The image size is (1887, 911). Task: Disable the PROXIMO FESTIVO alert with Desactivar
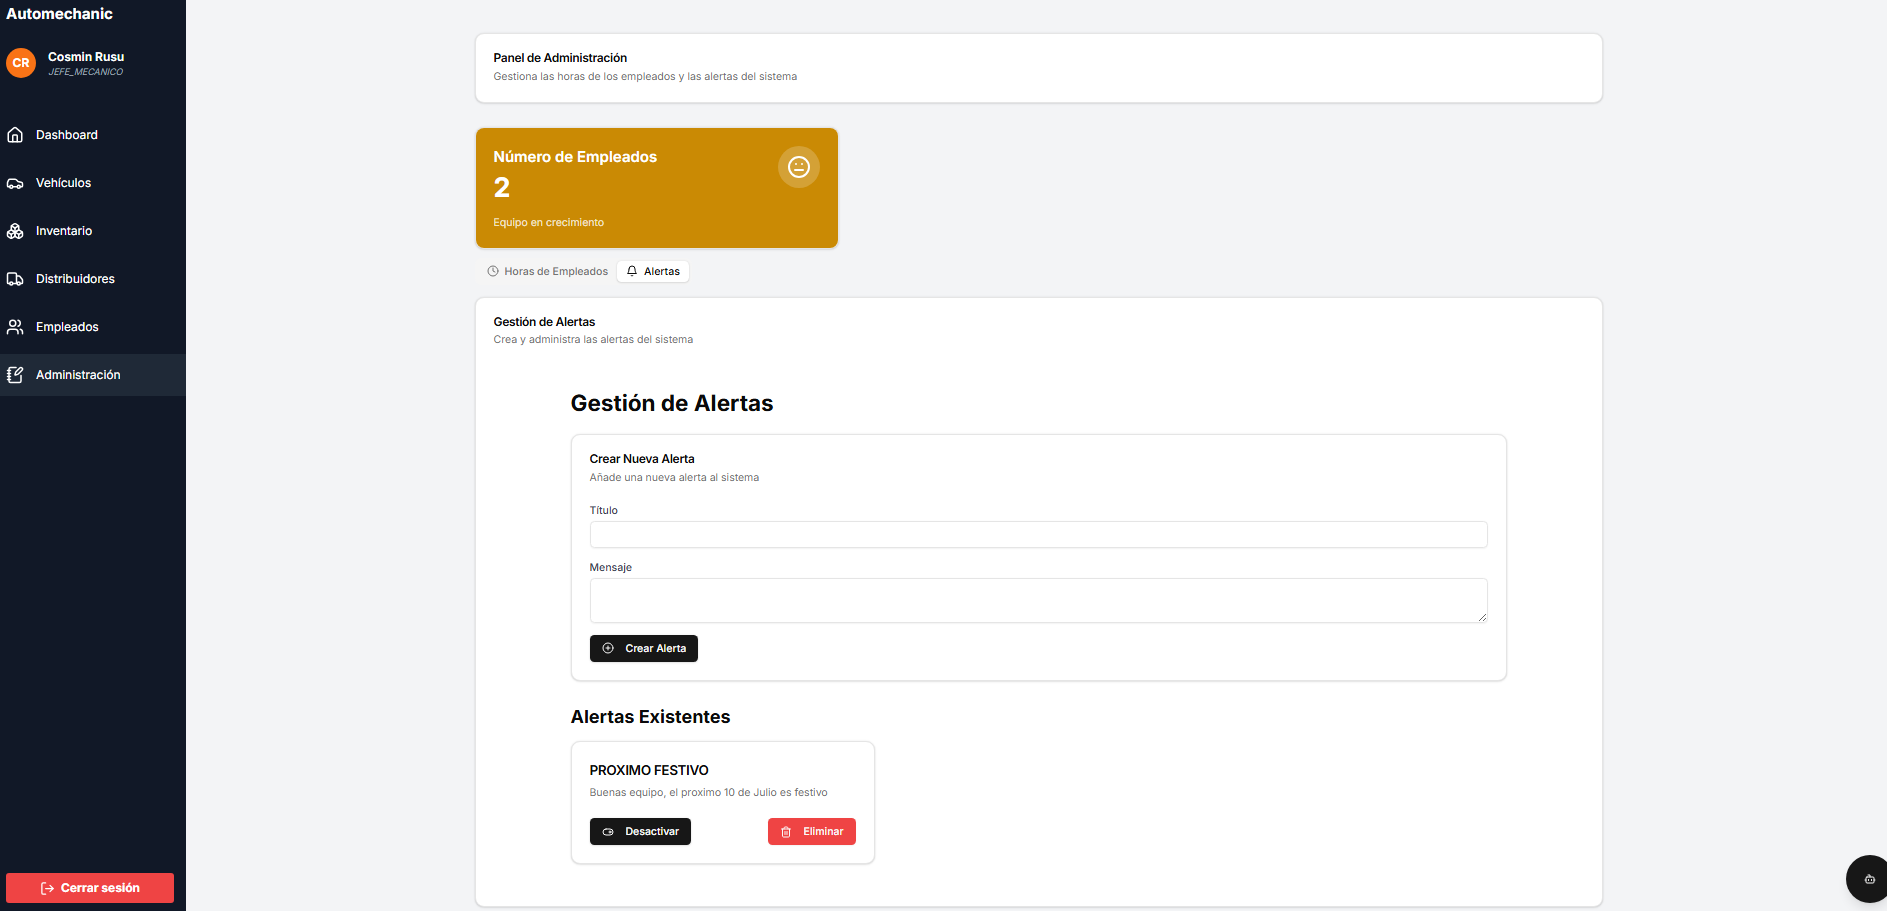(640, 831)
